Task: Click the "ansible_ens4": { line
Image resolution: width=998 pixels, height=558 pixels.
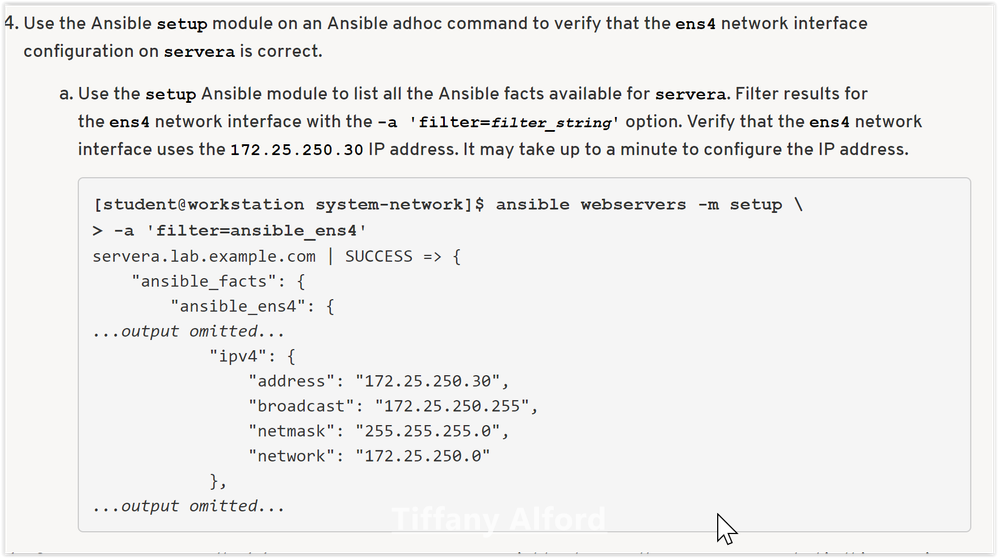Action: point(252,306)
